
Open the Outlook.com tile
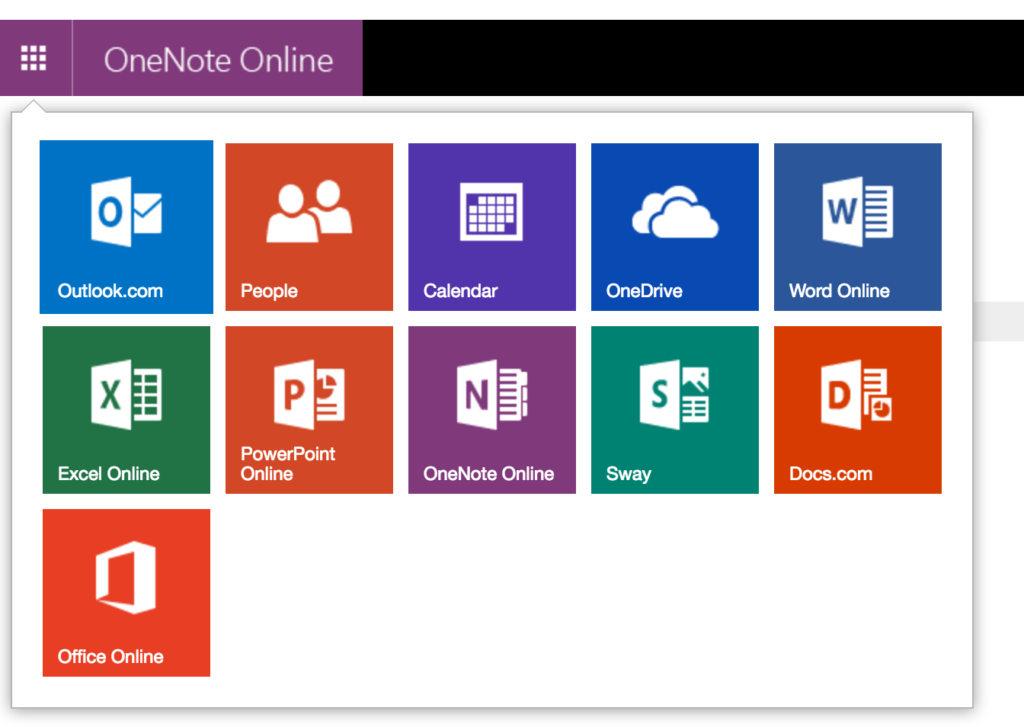126,227
